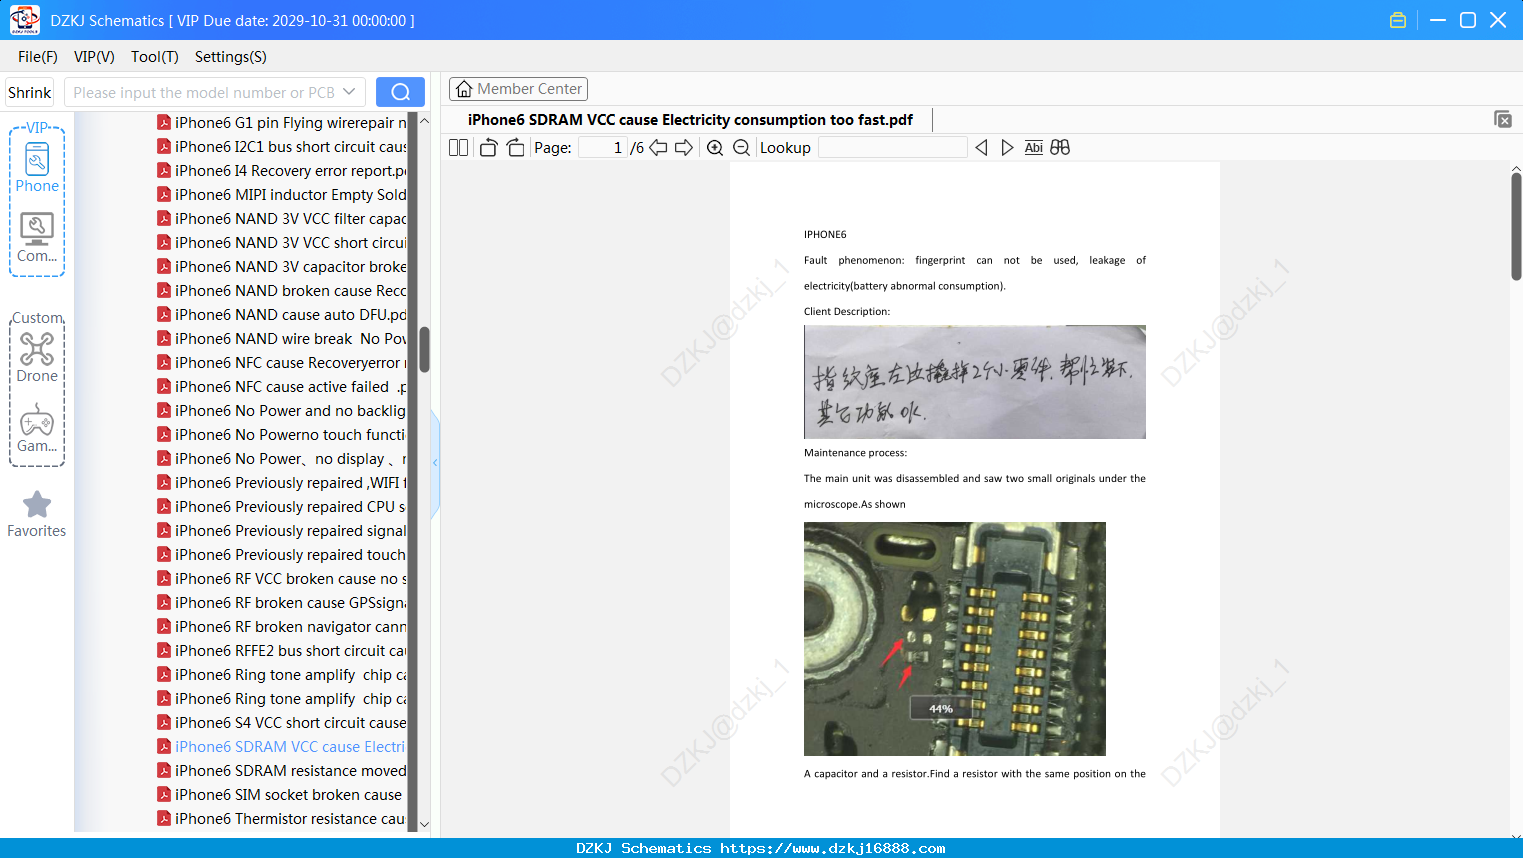This screenshot has width=1523, height=858.
Task: Open iPhone6 G1 pin Flying wire file
Action: 282,123
